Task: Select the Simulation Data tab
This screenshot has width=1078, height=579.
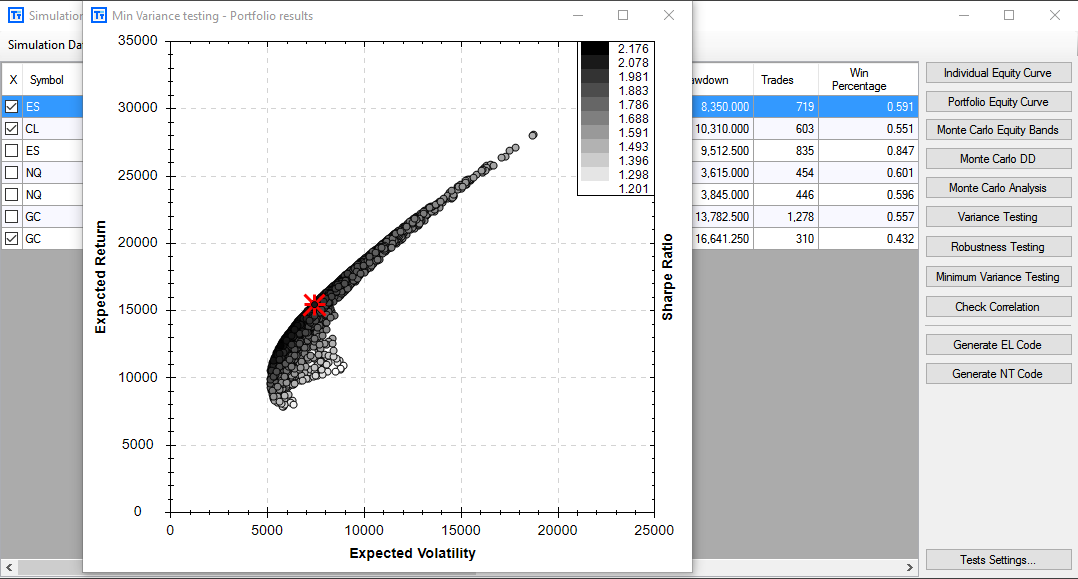Action: [44, 45]
